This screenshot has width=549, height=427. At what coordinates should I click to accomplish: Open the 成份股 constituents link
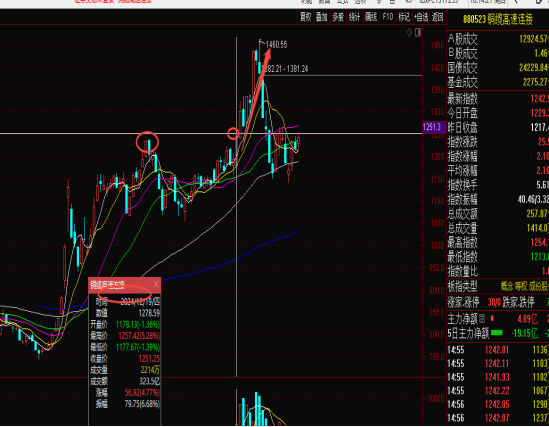[x=539, y=286]
